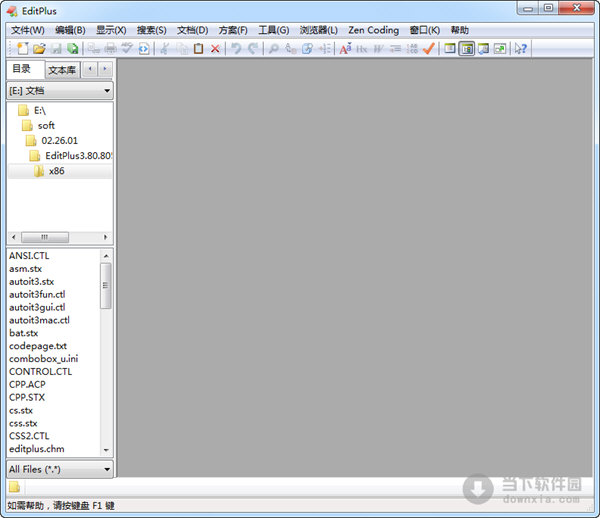
Task: Toggle the highlighted Directory window icon
Action: pos(466,49)
